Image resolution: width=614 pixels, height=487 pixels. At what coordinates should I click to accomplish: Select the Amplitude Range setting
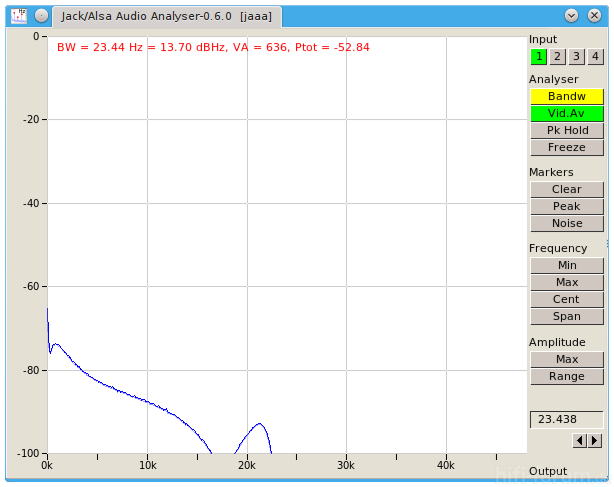click(567, 377)
